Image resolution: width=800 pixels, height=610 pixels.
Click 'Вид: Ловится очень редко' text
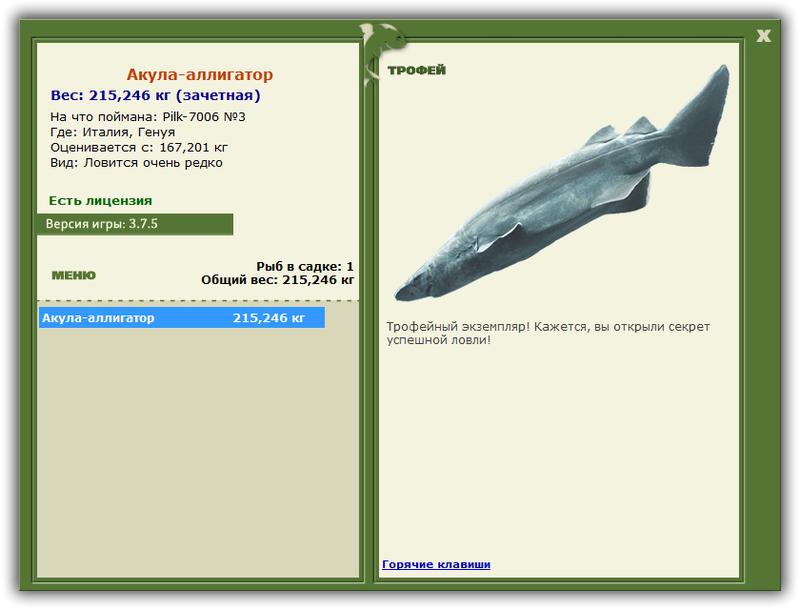coord(136,163)
